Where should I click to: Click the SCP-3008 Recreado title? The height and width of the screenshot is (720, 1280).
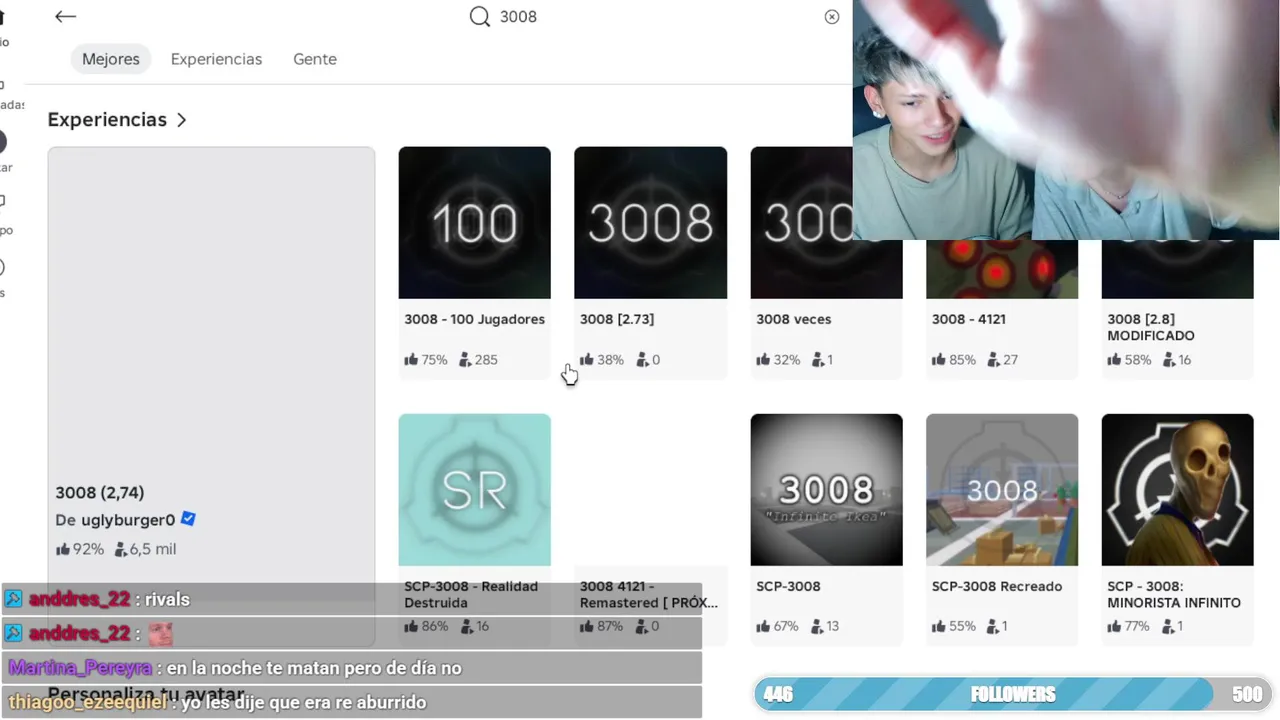point(997,586)
